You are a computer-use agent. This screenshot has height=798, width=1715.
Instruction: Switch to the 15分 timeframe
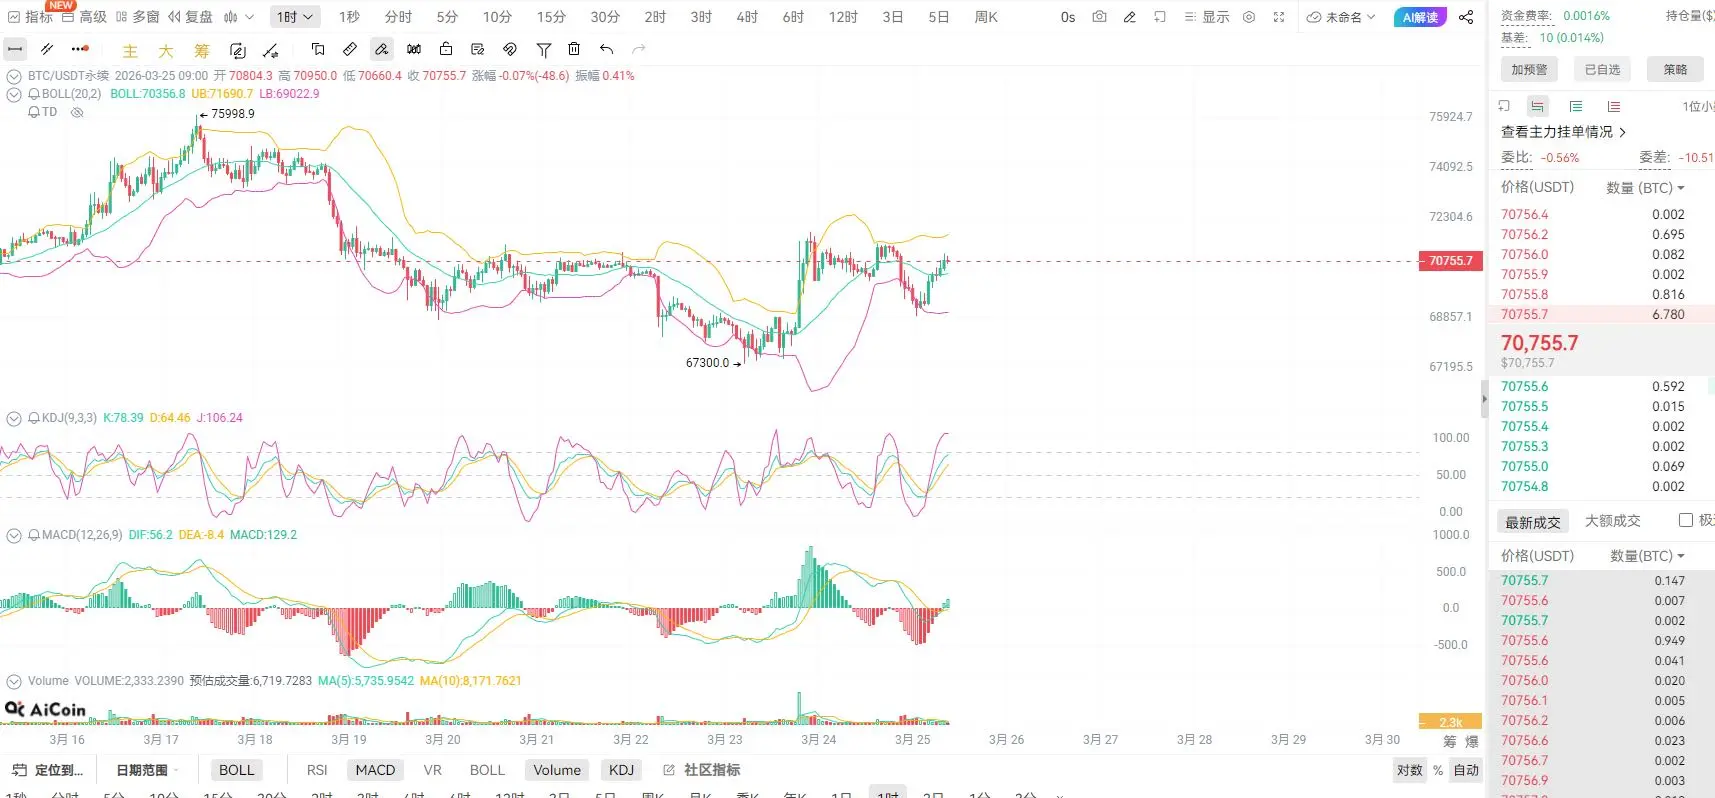(551, 17)
